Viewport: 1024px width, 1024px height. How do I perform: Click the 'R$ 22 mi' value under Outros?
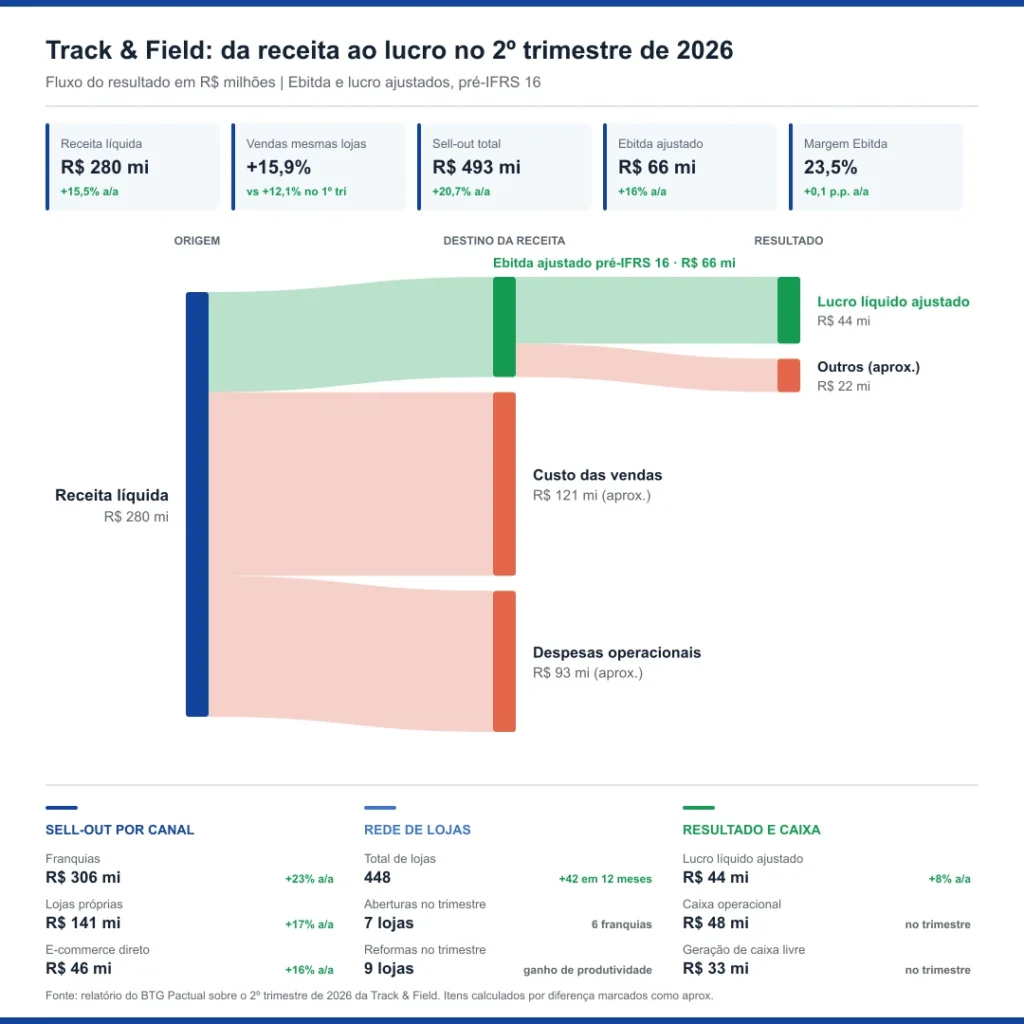pos(843,387)
